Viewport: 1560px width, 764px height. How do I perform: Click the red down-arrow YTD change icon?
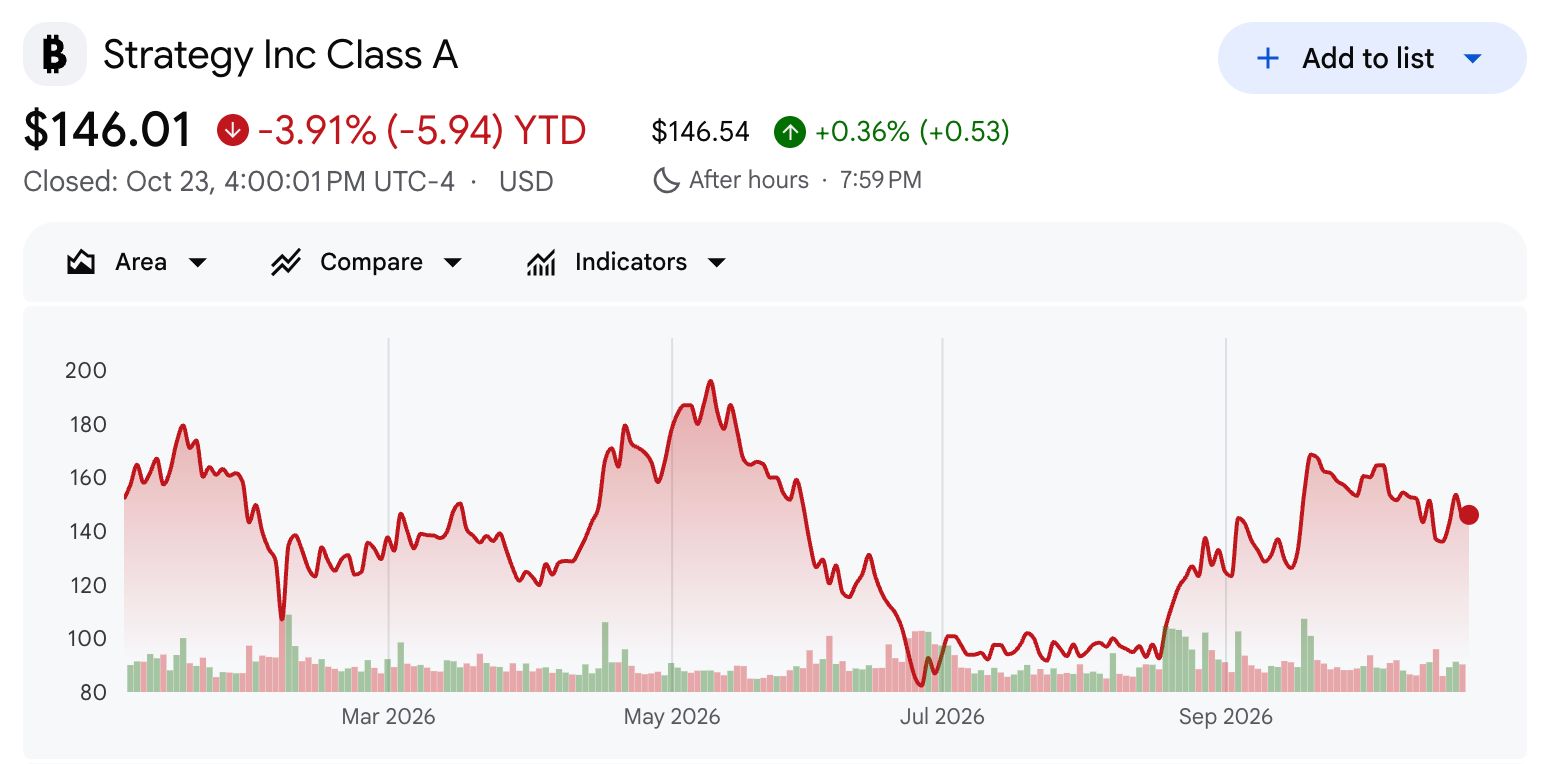pos(233,130)
